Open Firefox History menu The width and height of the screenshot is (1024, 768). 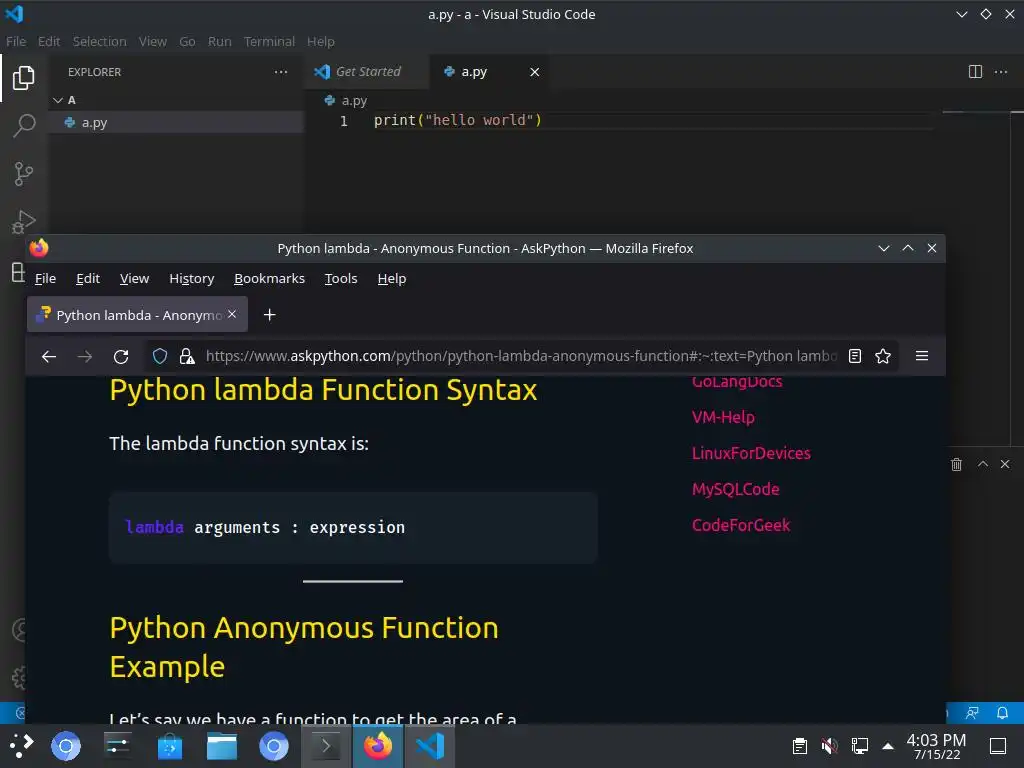pyautogui.click(x=191, y=279)
